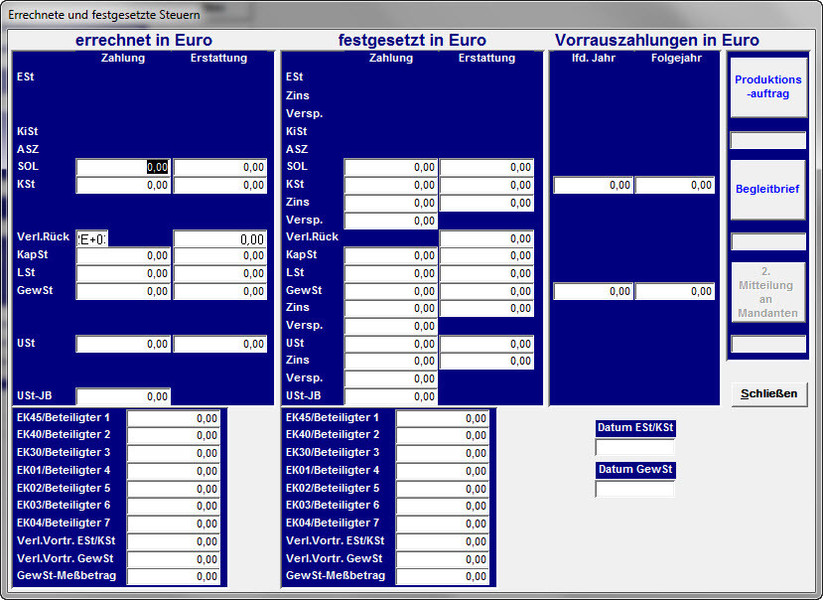Focus the errechnet LSt Erstattung field
The image size is (823, 600).
point(220,273)
